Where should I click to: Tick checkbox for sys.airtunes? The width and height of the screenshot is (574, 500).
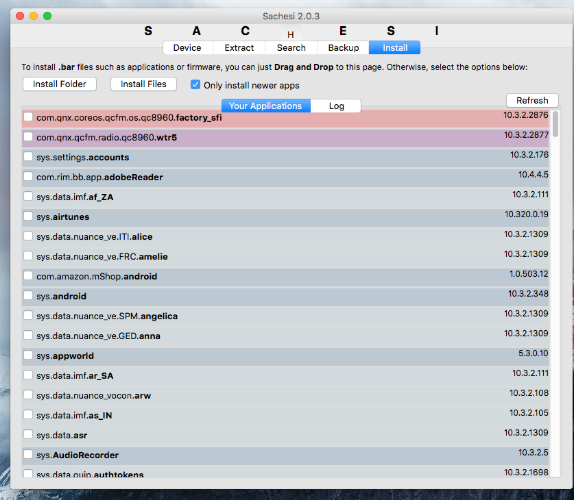[x=28, y=216]
